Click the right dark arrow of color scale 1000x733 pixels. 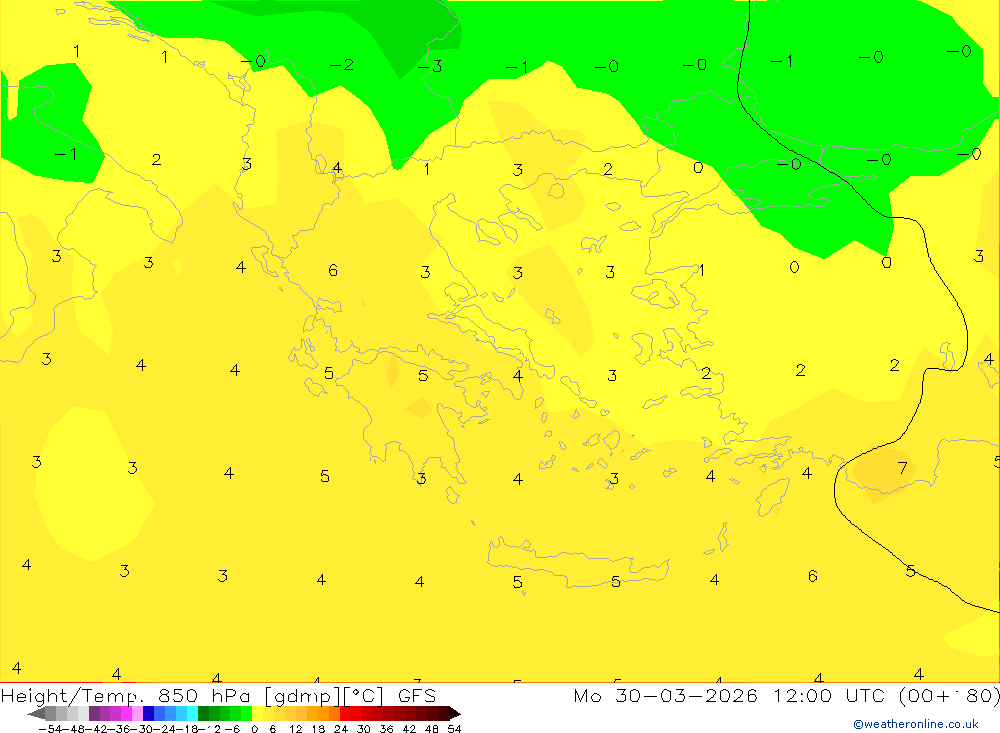click(x=455, y=713)
